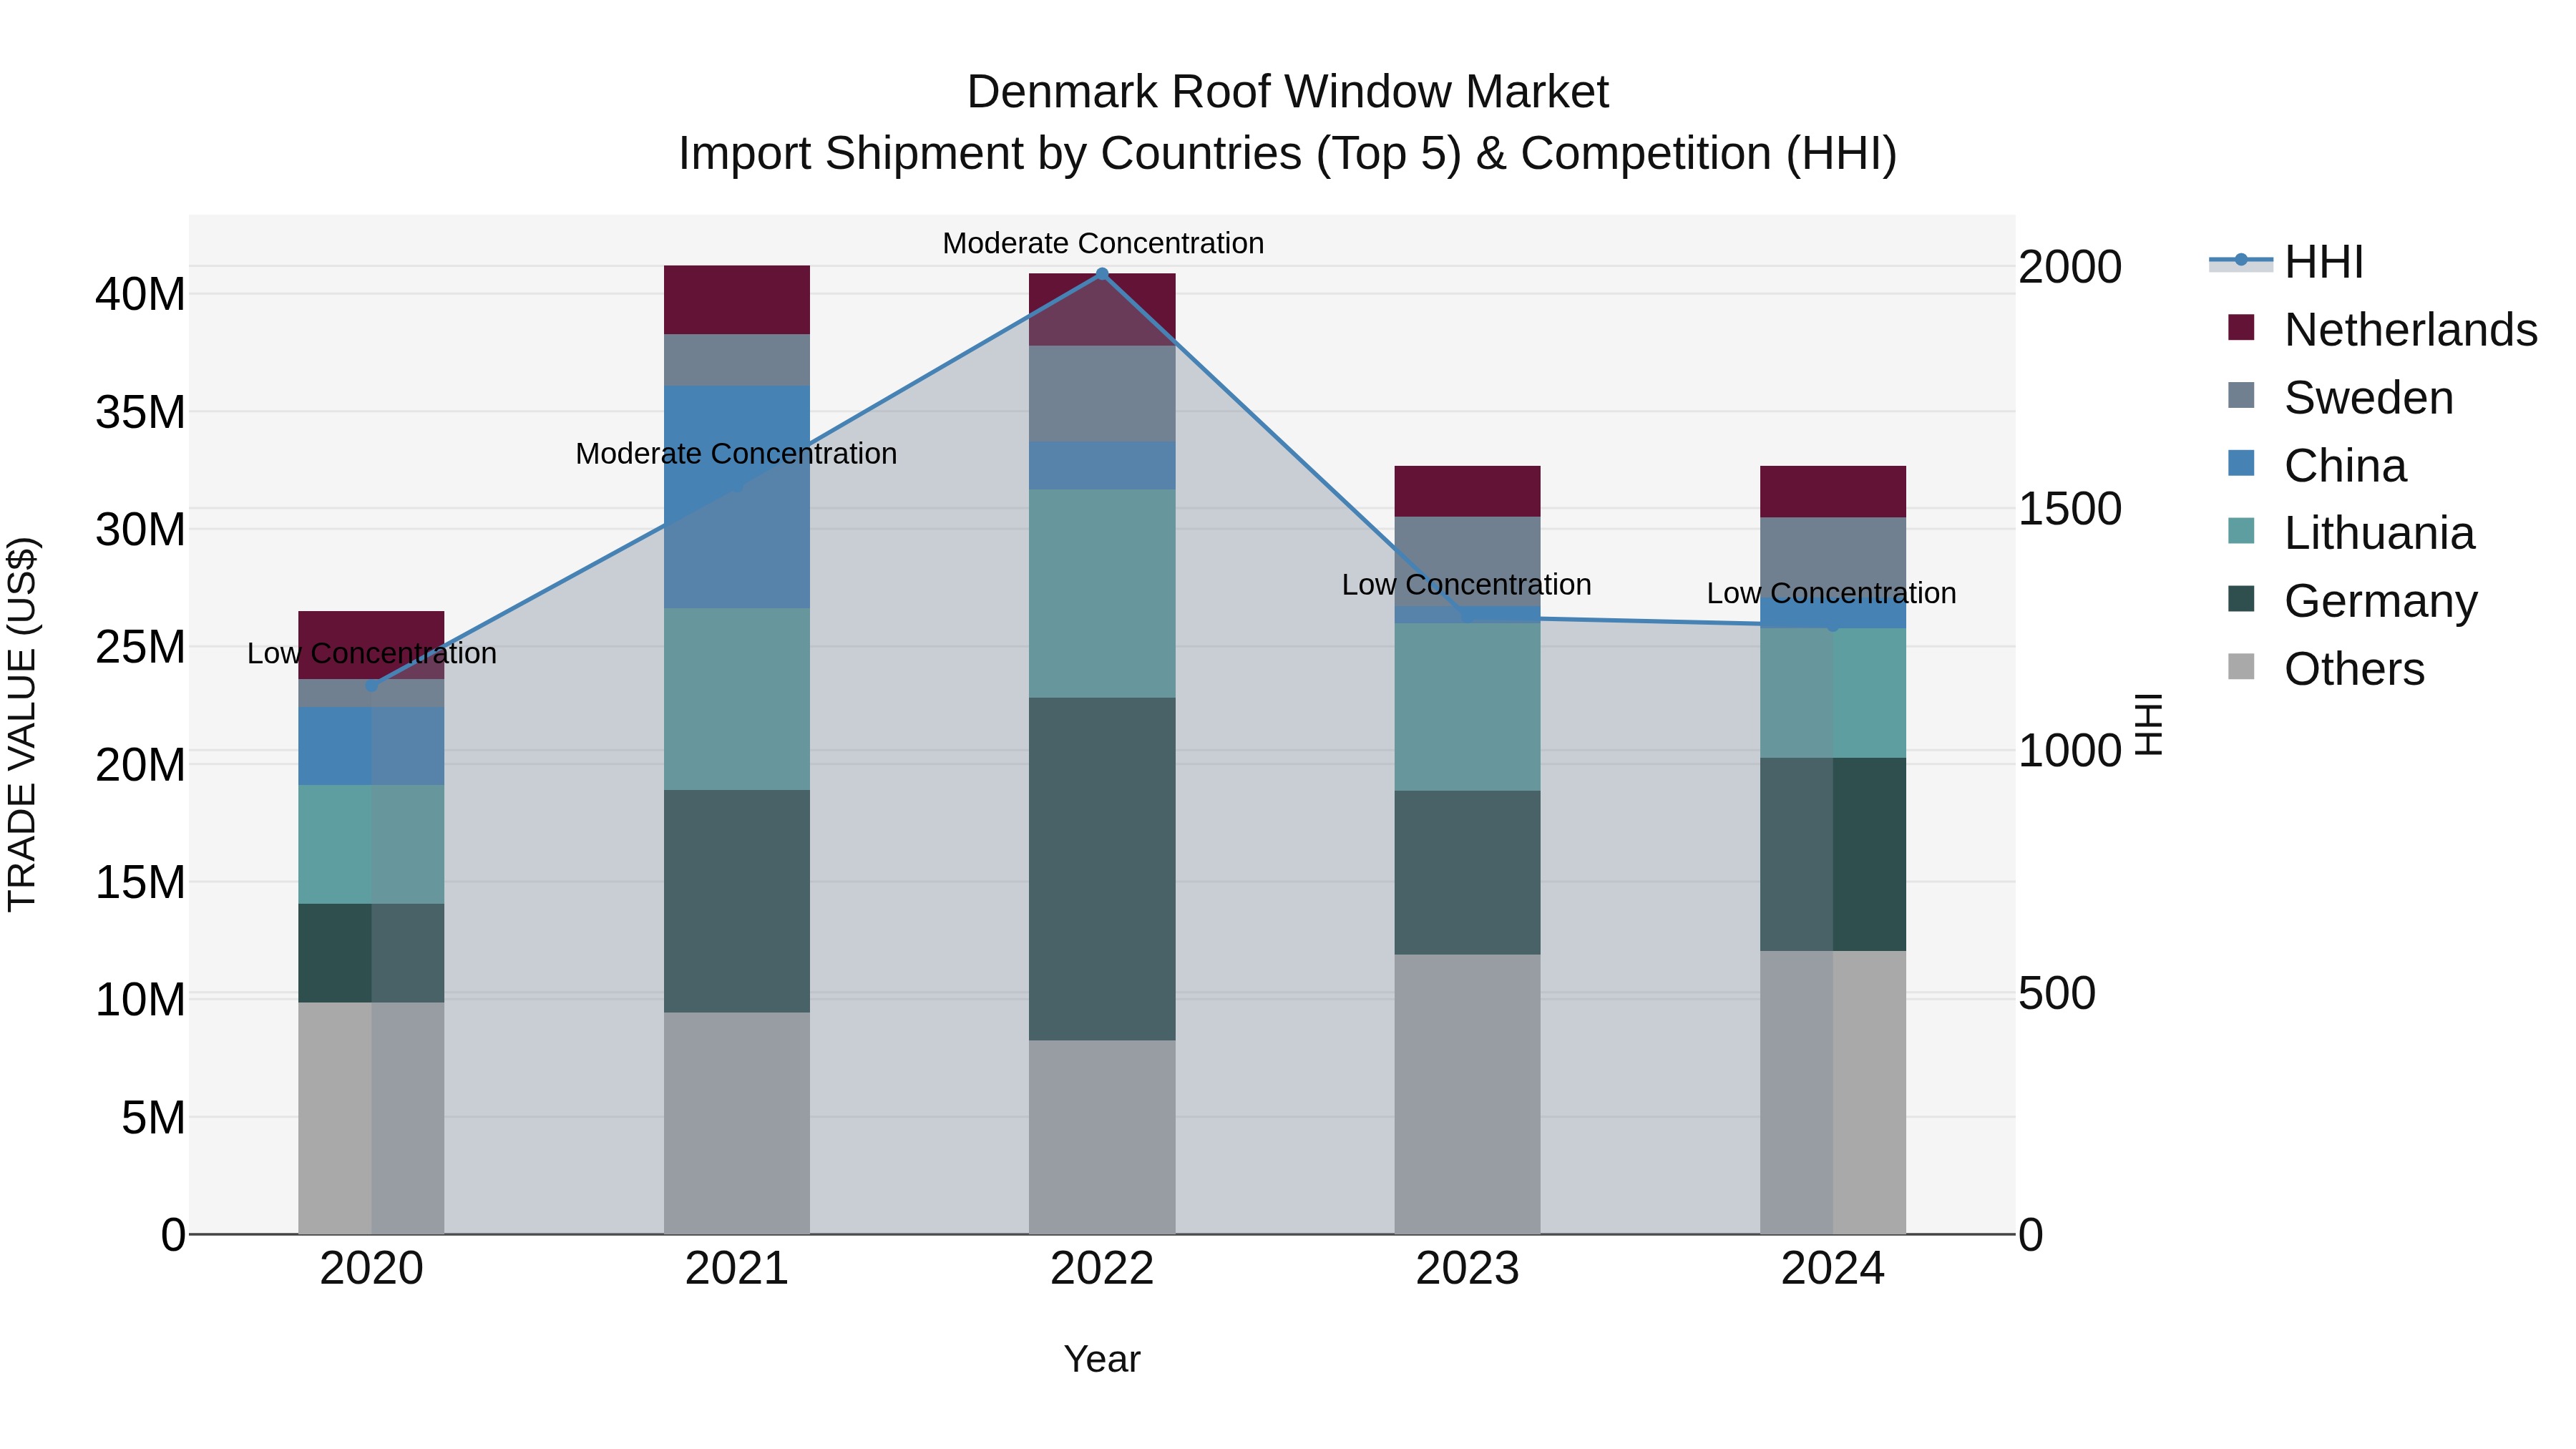Click the 500 HHI axis tick label
The width and height of the screenshot is (2576, 1449).
coord(2056,993)
